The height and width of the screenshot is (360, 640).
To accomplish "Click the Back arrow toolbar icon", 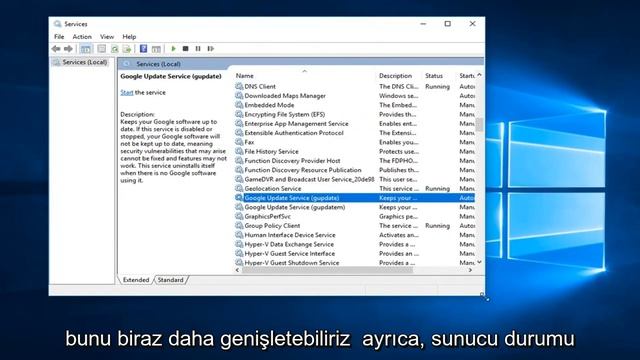I will 56,49.
